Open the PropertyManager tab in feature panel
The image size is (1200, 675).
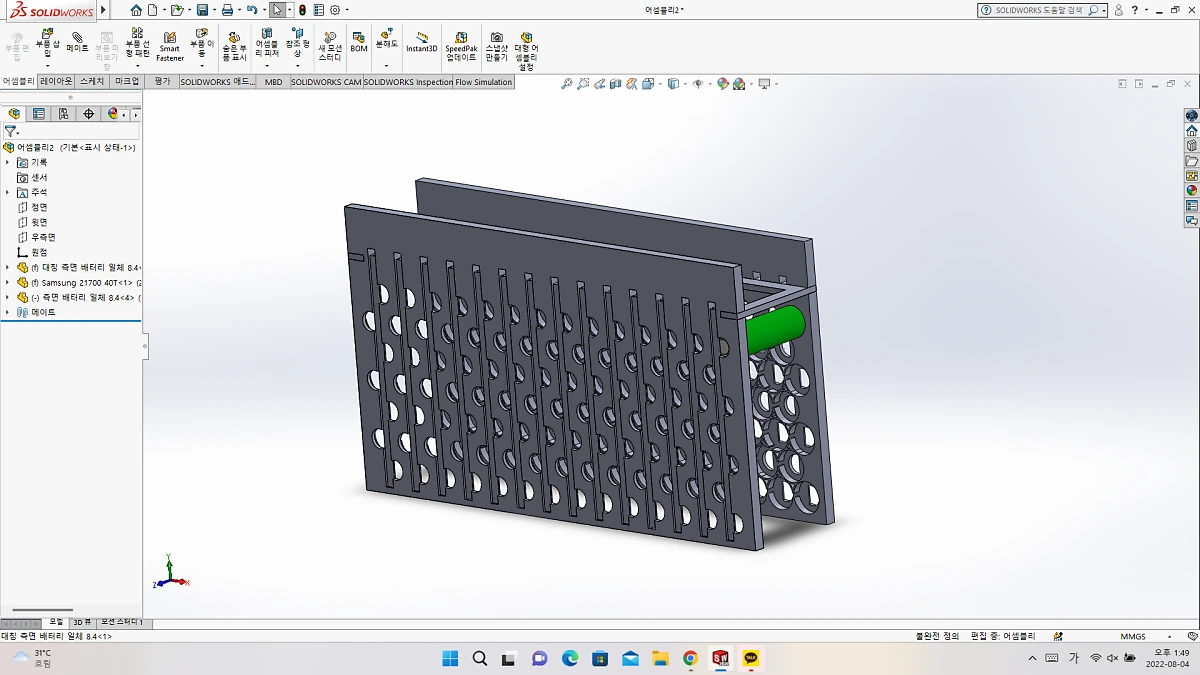39,114
